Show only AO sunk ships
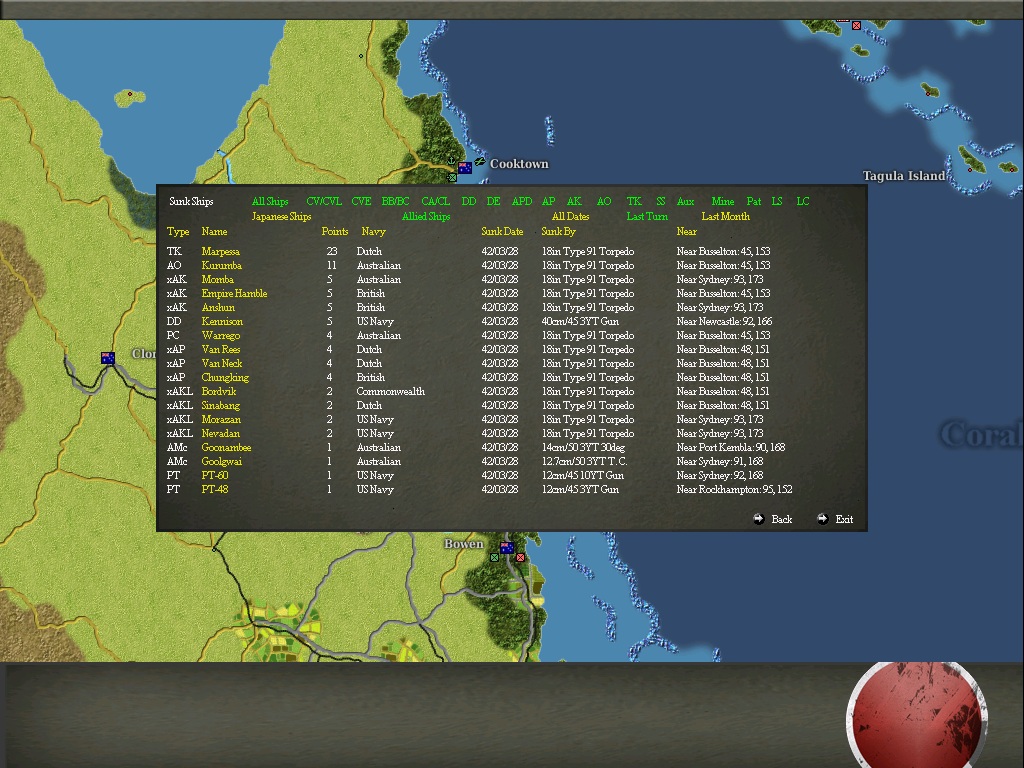The height and width of the screenshot is (768, 1024). coord(604,201)
